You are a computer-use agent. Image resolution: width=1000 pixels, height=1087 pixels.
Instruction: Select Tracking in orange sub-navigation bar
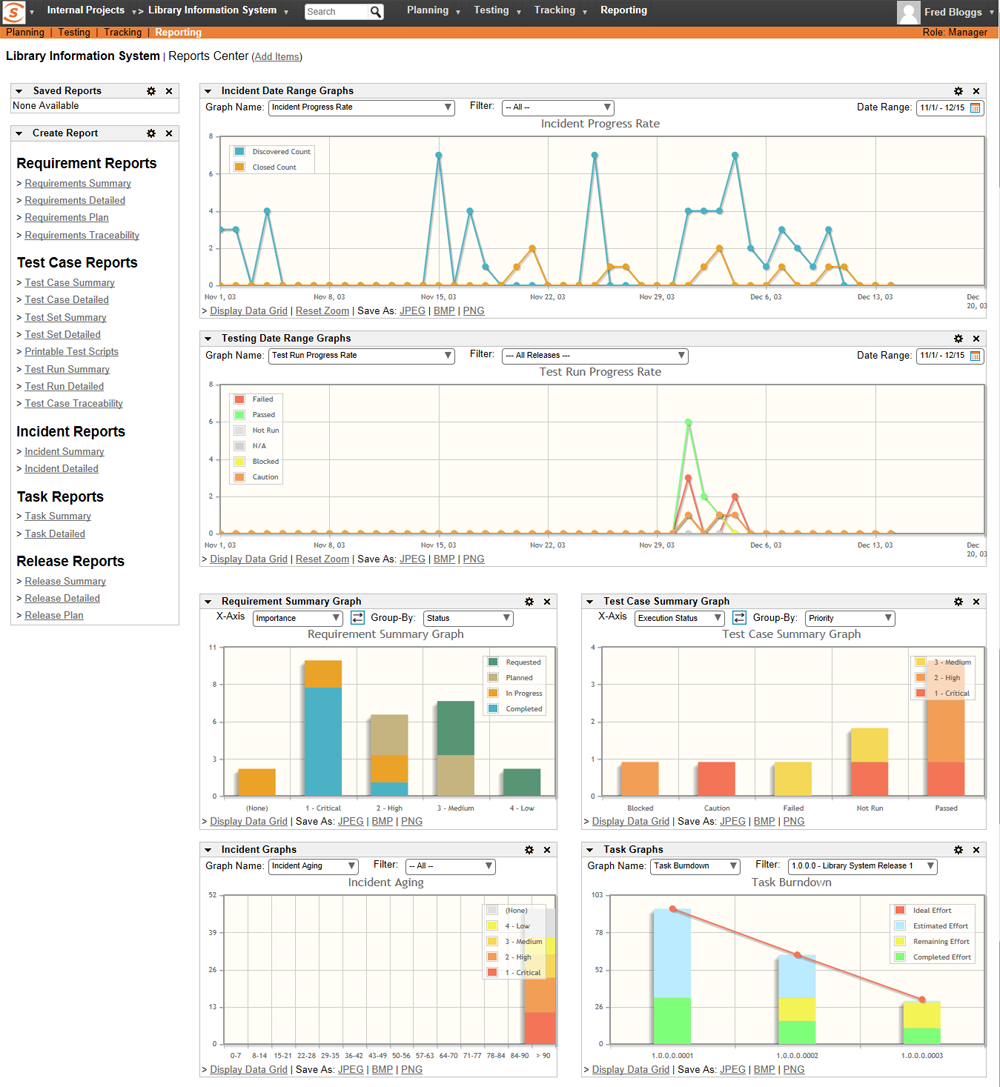coord(123,33)
